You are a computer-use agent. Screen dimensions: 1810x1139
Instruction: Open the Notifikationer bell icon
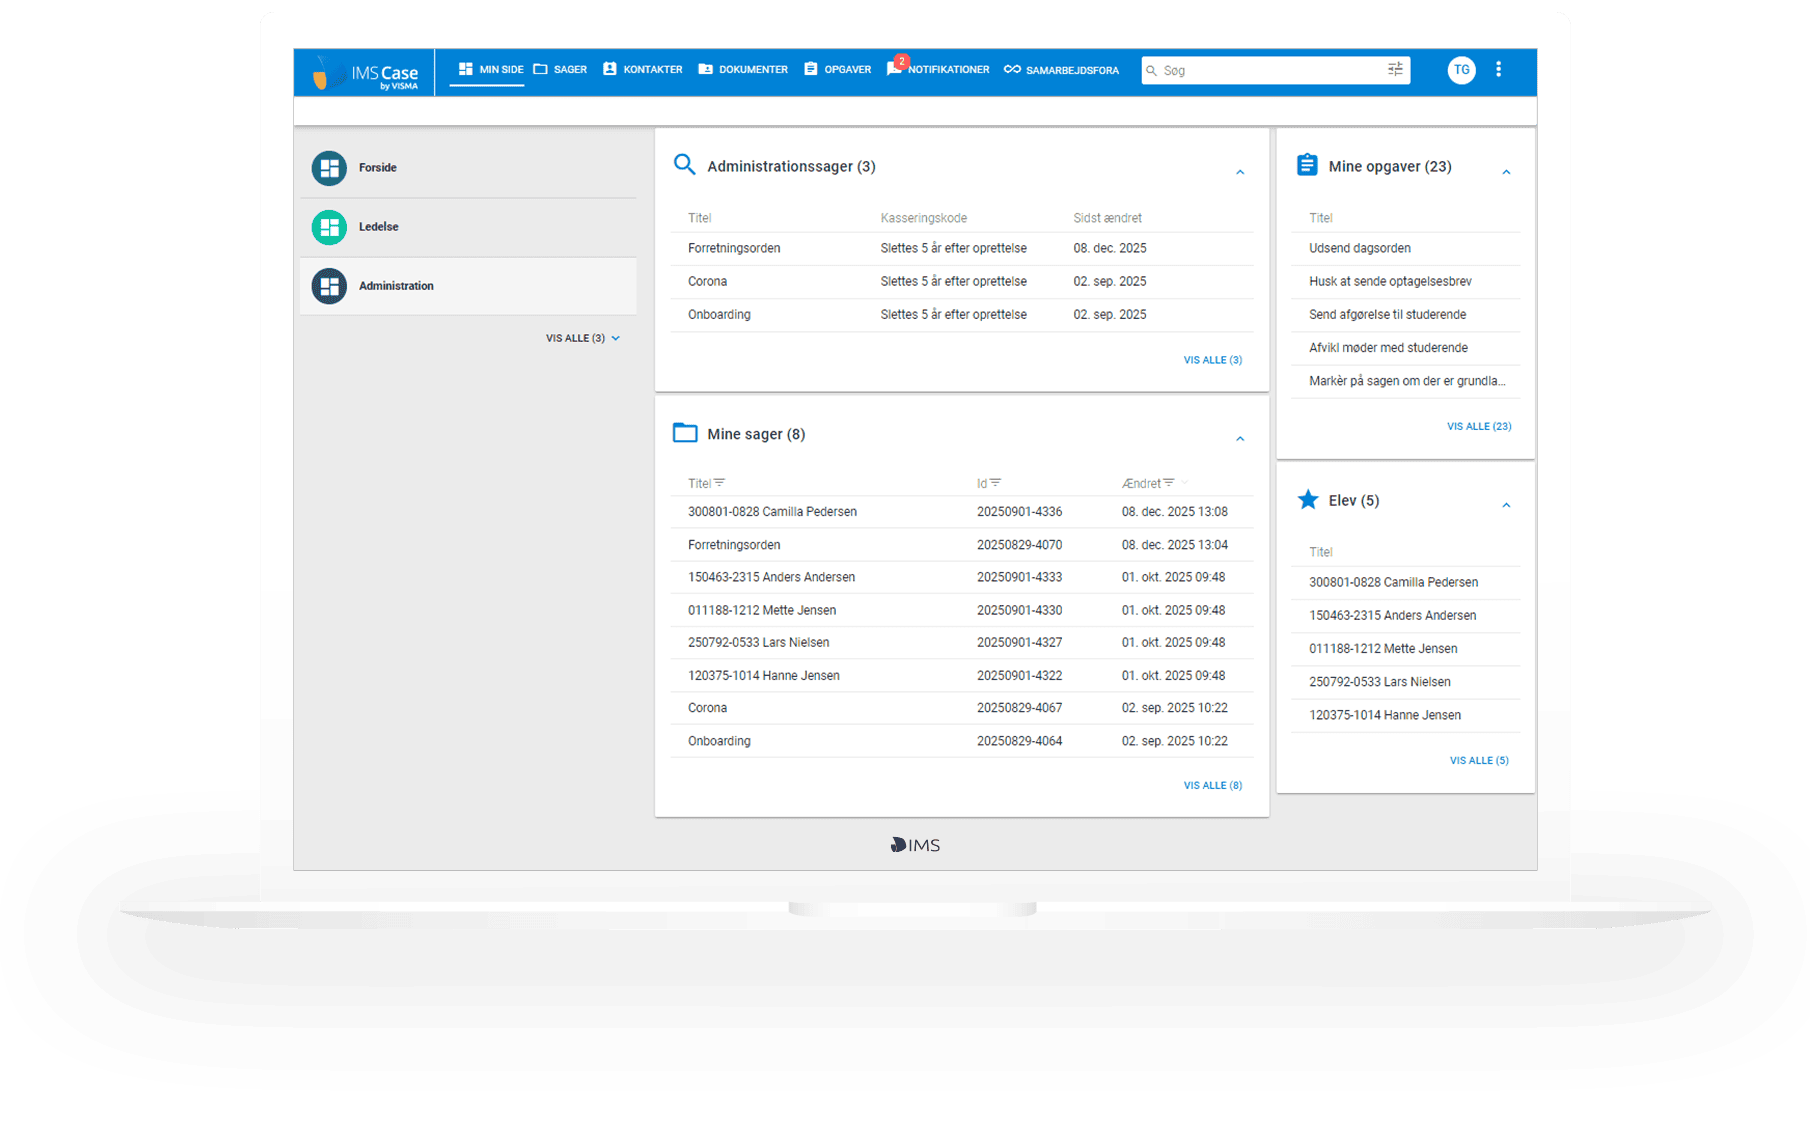coord(894,69)
